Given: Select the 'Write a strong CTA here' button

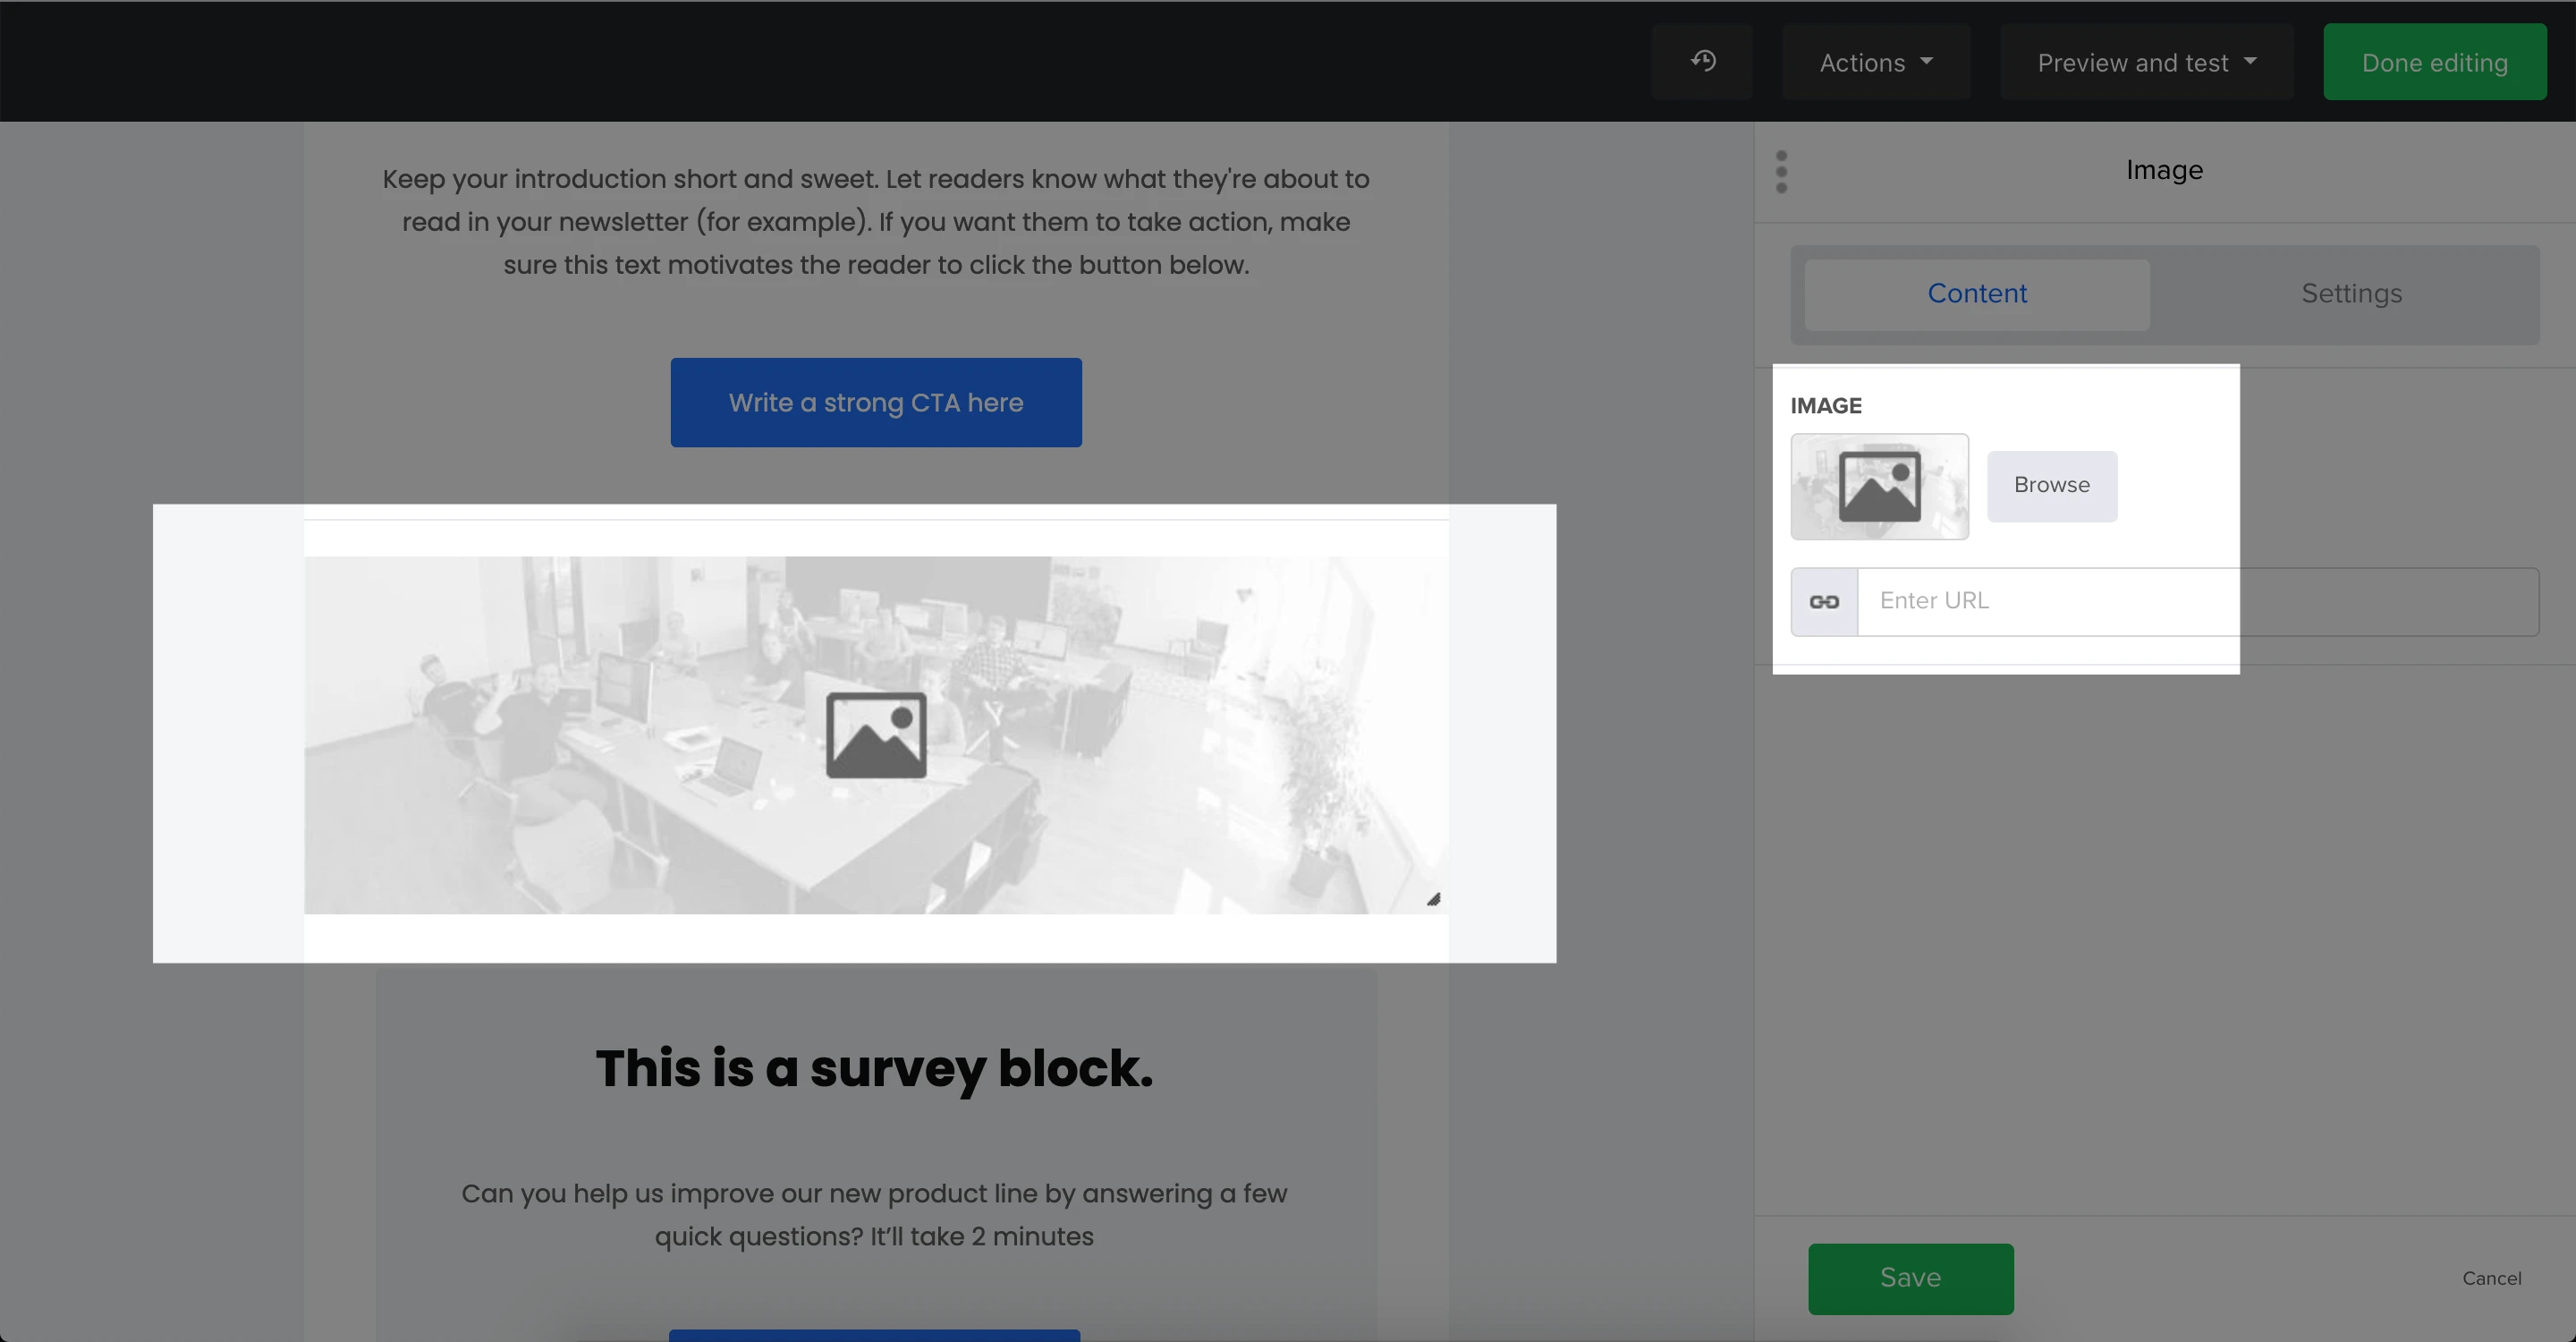Looking at the screenshot, I should pyautogui.click(x=876, y=403).
